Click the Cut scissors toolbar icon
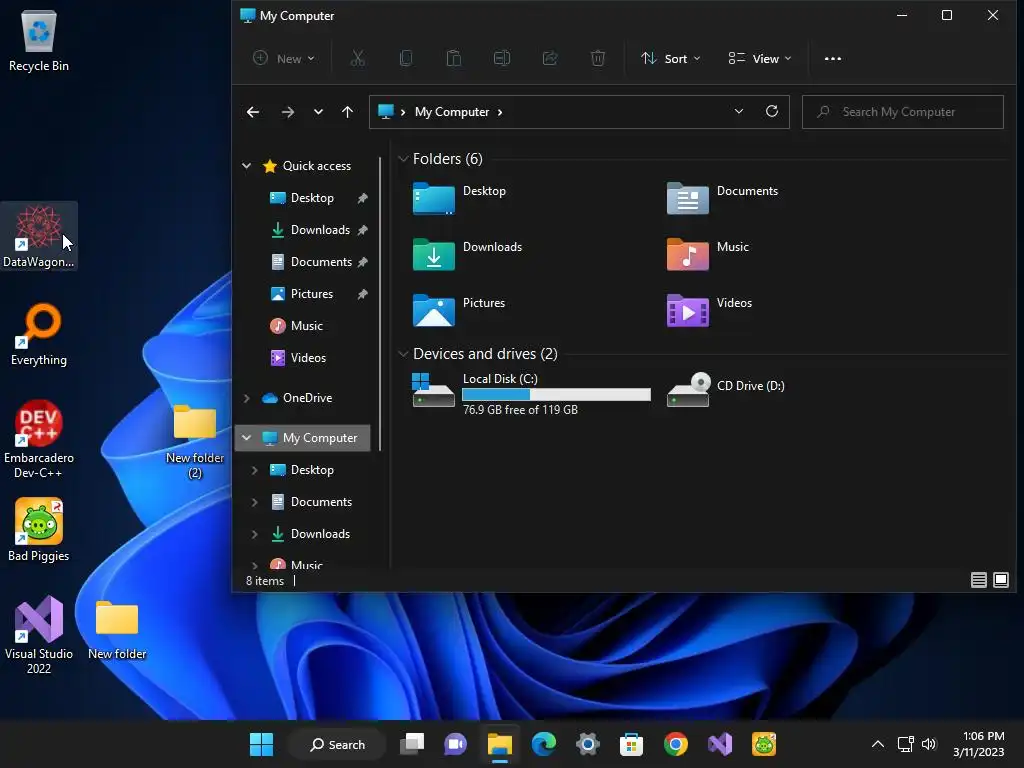Image resolution: width=1024 pixels, height=768 pixels. pyautogui.click(x=357, y=59)
